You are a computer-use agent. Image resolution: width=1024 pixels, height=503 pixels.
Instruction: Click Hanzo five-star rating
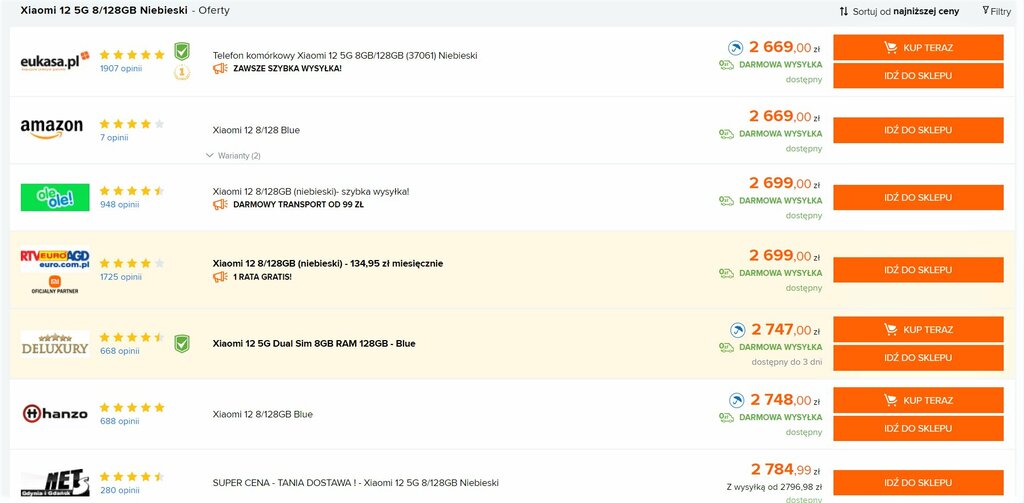coord(132,408)
